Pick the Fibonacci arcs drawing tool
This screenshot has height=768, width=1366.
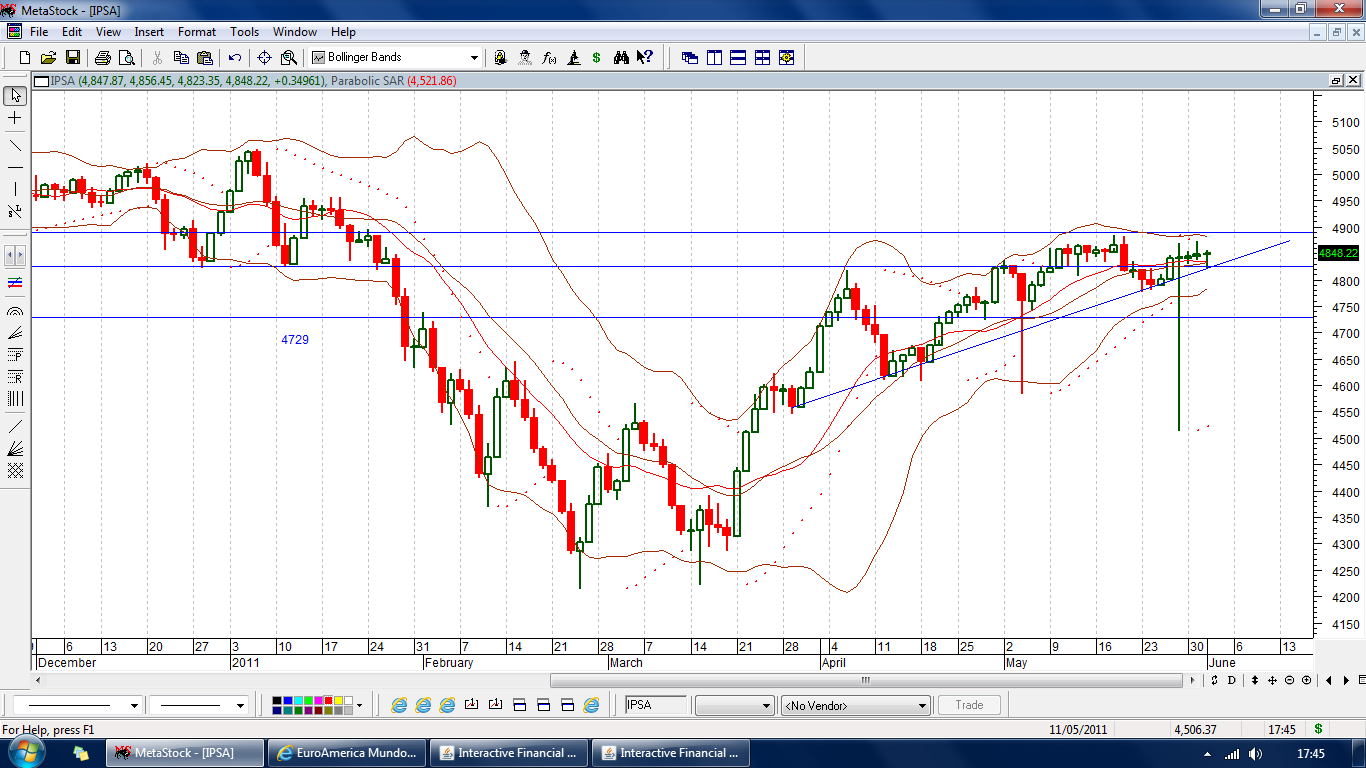click(15, 311)
